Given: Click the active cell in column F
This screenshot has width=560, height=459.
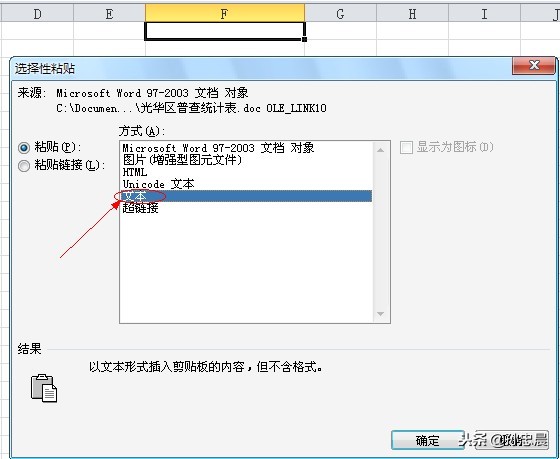Looking at the screenshot, I should tap(225, 31).
